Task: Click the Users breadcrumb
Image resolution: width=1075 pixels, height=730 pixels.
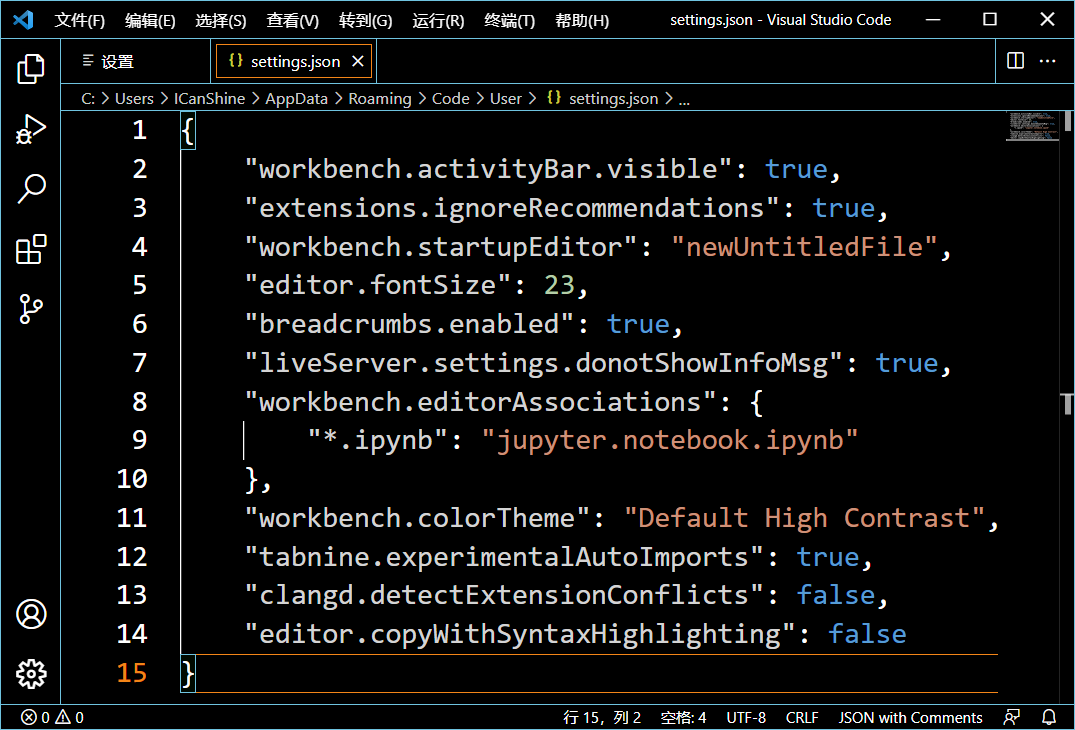Action: [134, 99]
